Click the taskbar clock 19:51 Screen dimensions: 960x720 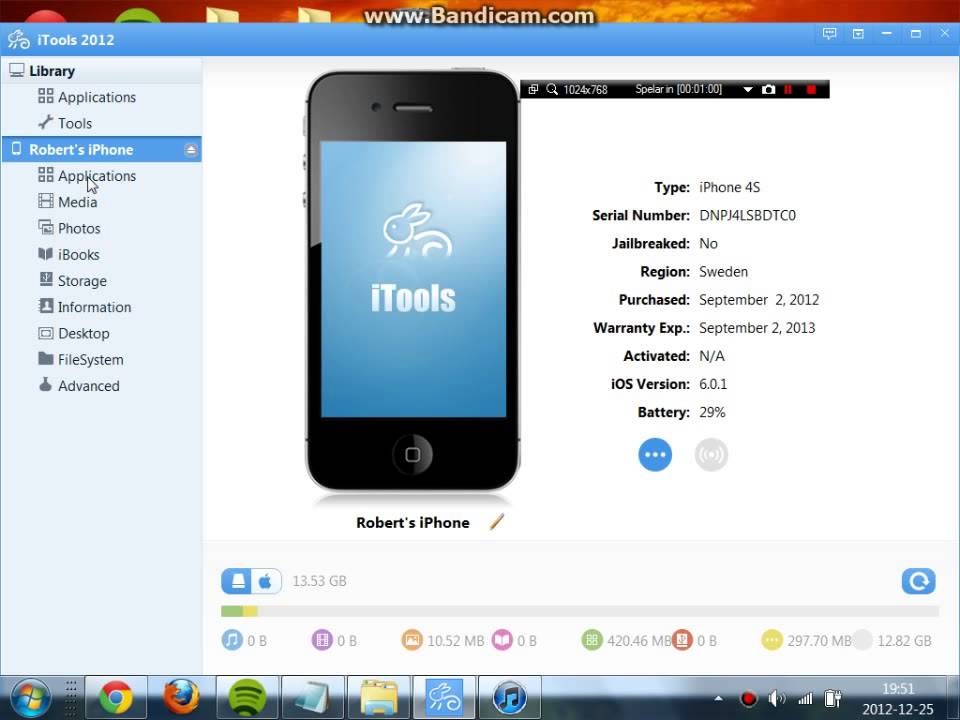tap(898, 689)
